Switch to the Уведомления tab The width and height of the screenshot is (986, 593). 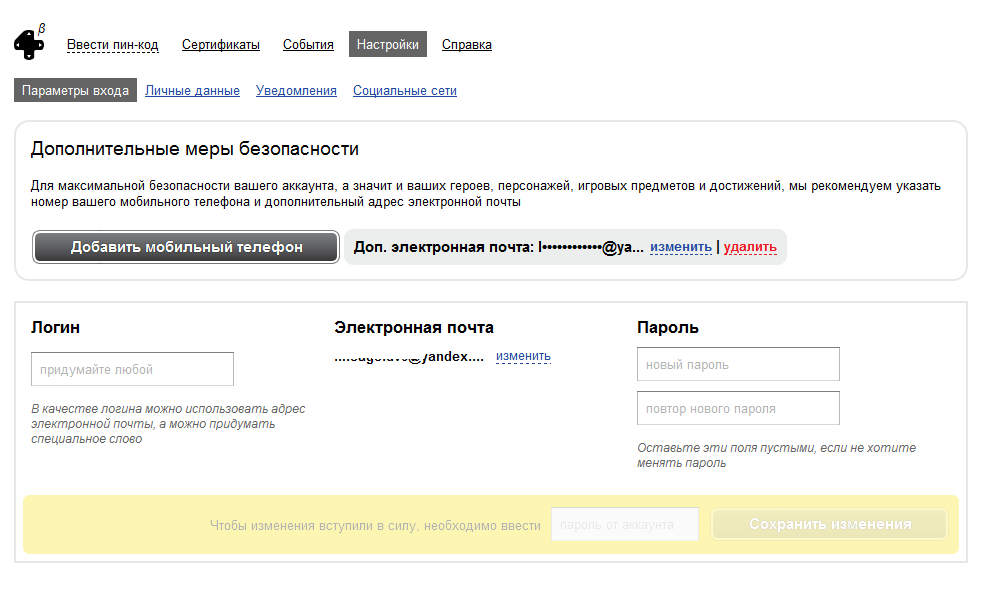click(296, 91)
